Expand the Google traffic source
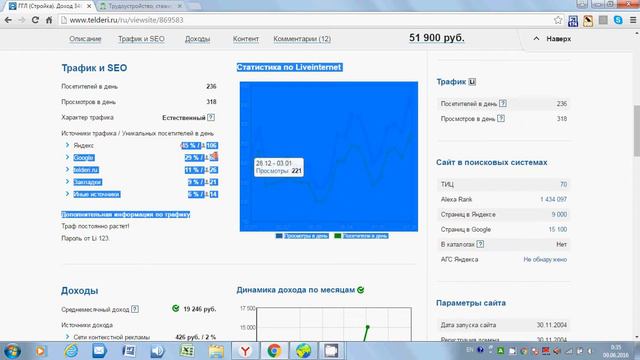 coord(68,158)
